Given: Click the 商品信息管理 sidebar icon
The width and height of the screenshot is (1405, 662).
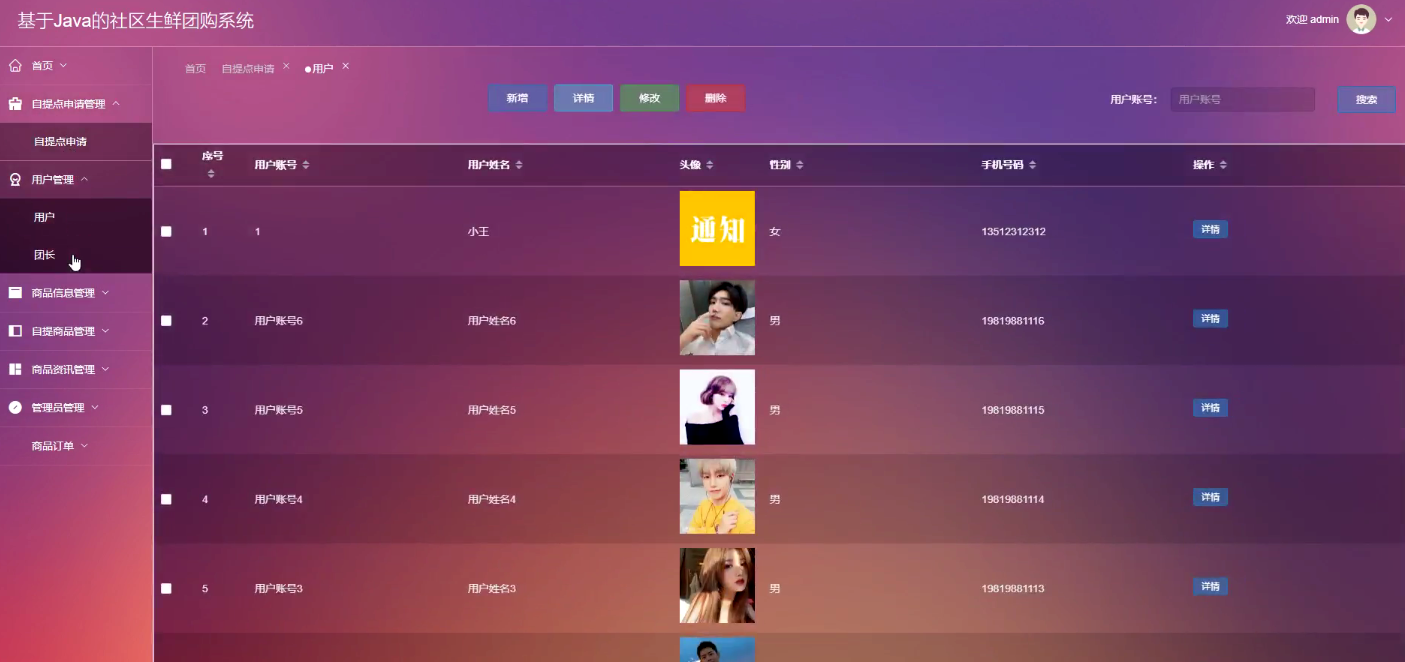Looking at the screenshot, I should point(15,293).
